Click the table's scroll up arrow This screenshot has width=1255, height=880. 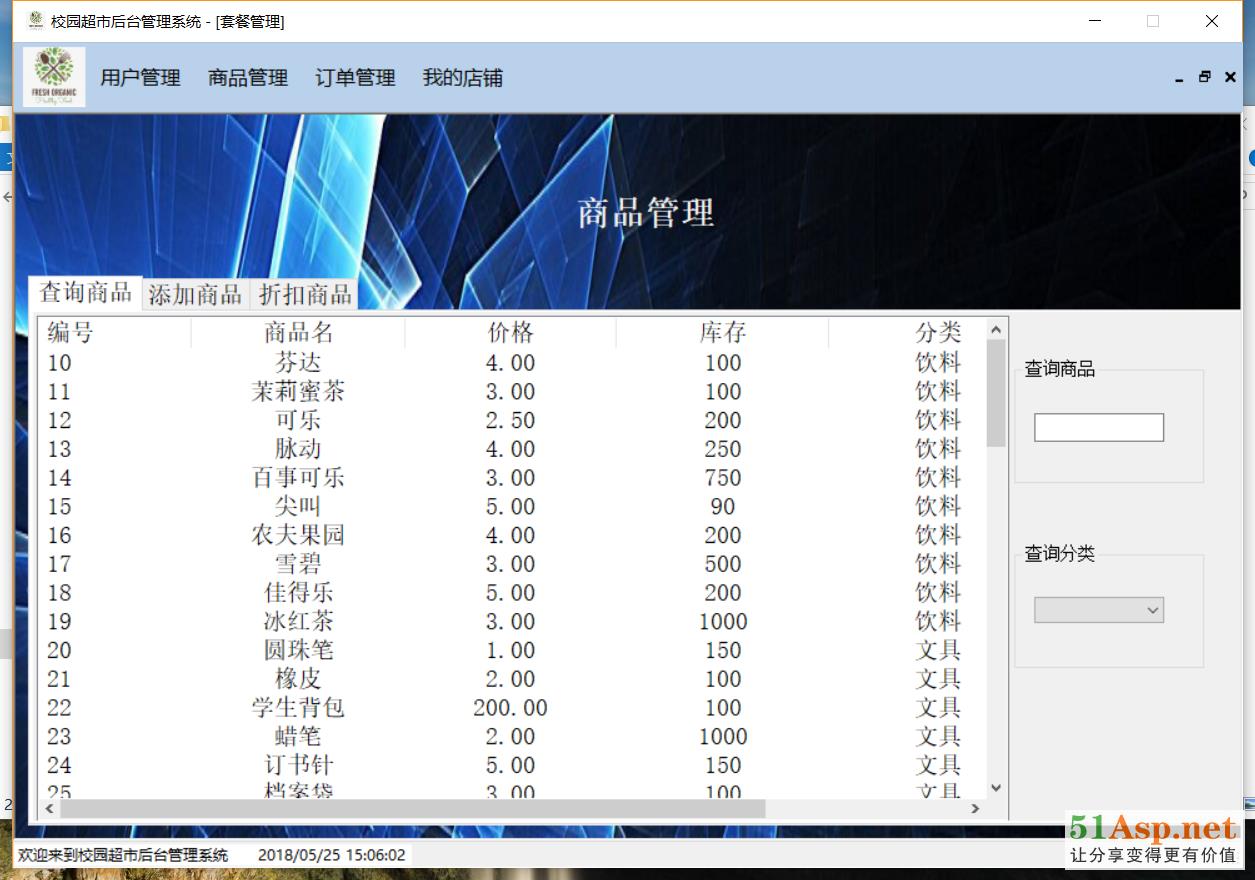coord(996,330)
